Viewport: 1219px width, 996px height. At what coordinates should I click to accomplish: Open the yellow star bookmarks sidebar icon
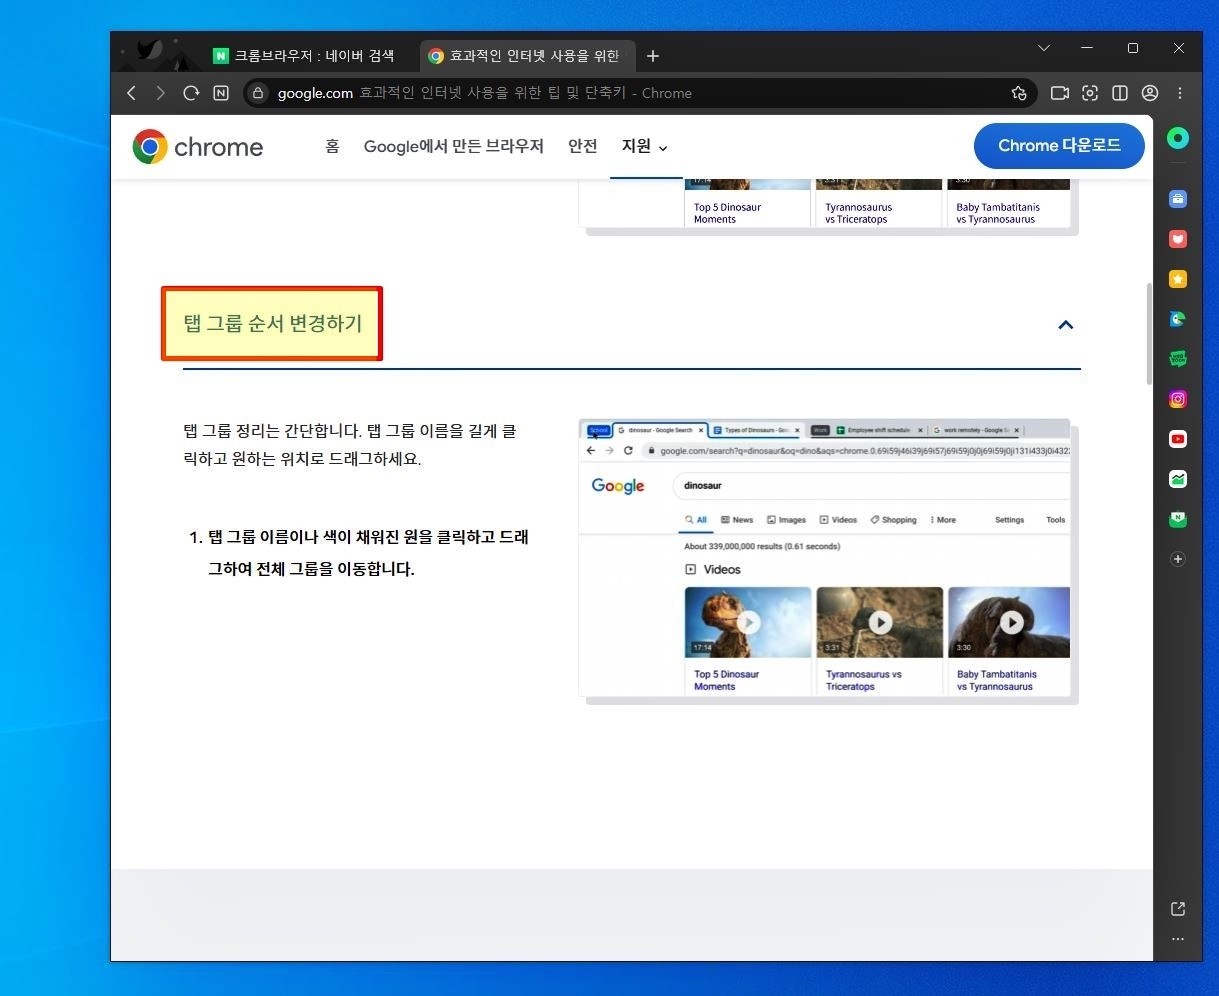[1178, 279]
